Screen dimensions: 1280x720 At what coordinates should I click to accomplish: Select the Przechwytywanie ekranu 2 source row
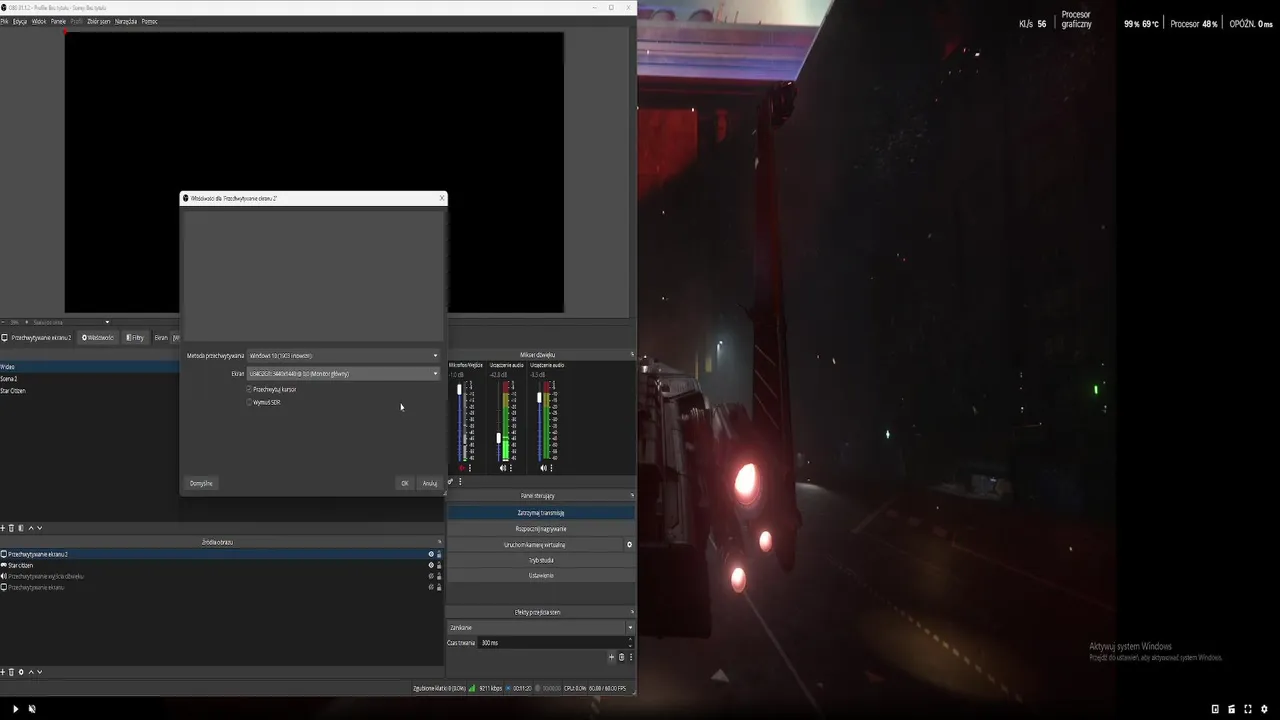(221, 554)
